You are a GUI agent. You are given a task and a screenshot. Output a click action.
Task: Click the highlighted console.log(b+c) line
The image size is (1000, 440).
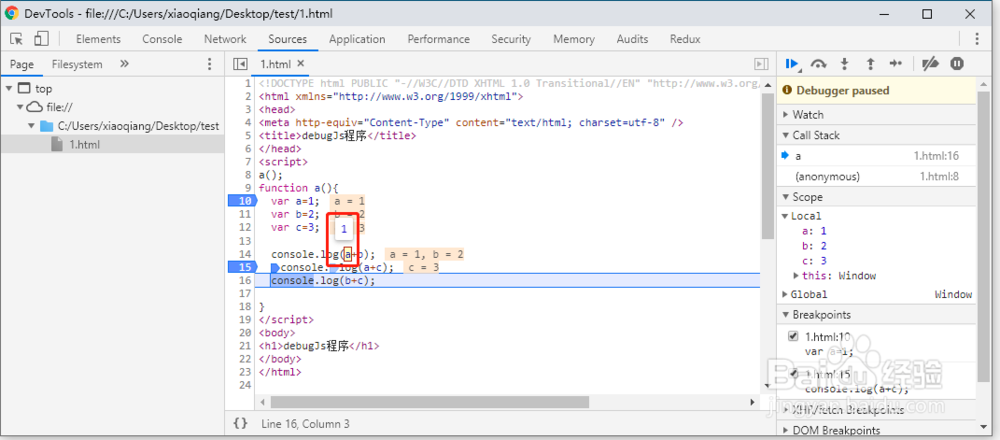(x=507, y=280)
